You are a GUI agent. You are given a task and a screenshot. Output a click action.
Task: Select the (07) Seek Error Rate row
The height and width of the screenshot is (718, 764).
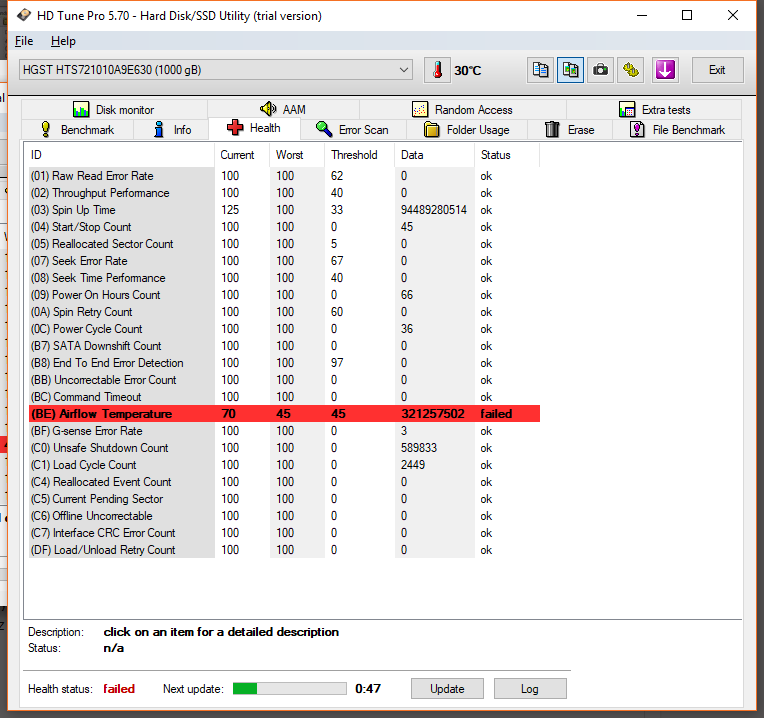pyautogui.click(x=284, y=261)
